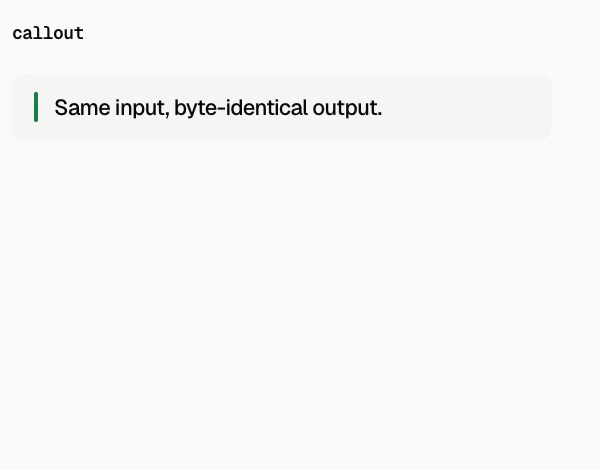The height and width of the screenshot is (470, 600).
Task: Select the callout sentence text
Action: (218, 108)
